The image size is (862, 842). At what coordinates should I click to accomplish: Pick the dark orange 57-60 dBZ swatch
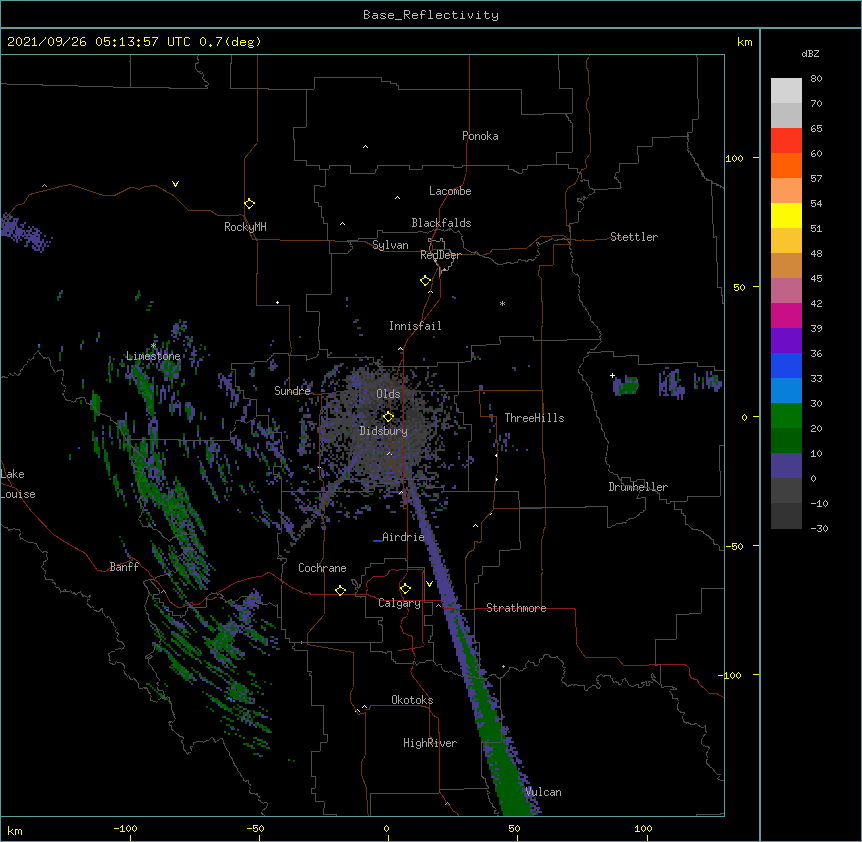click(786, 165)
